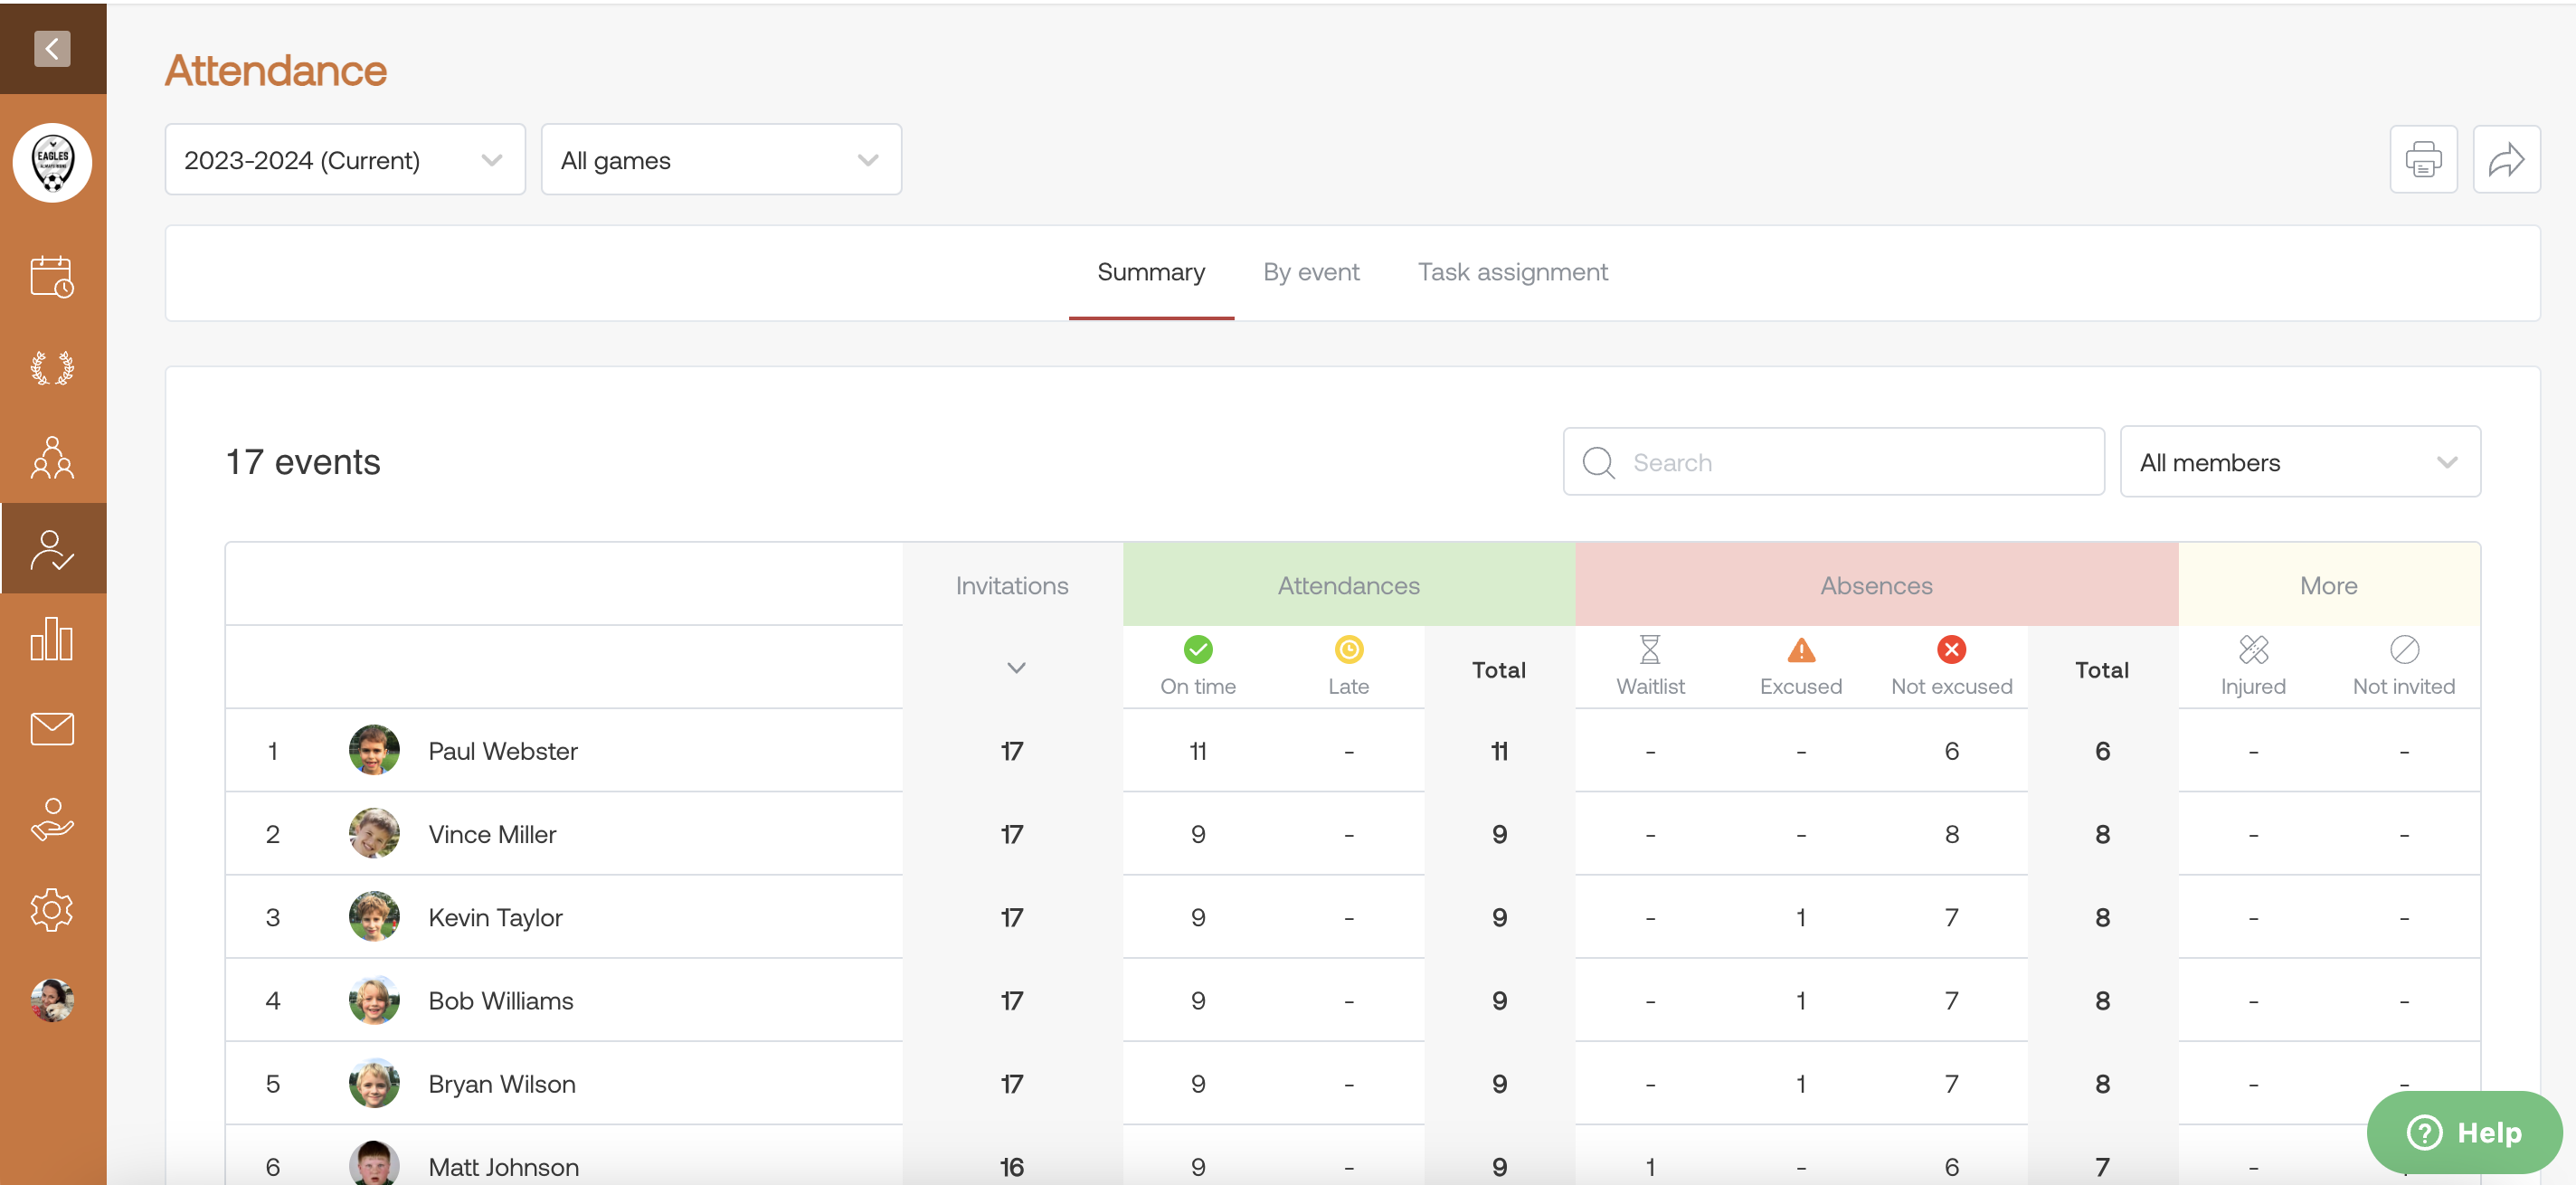Open the Eagles team logo page
Screen dimensions: 2576x1185
(x=52, y=162)
